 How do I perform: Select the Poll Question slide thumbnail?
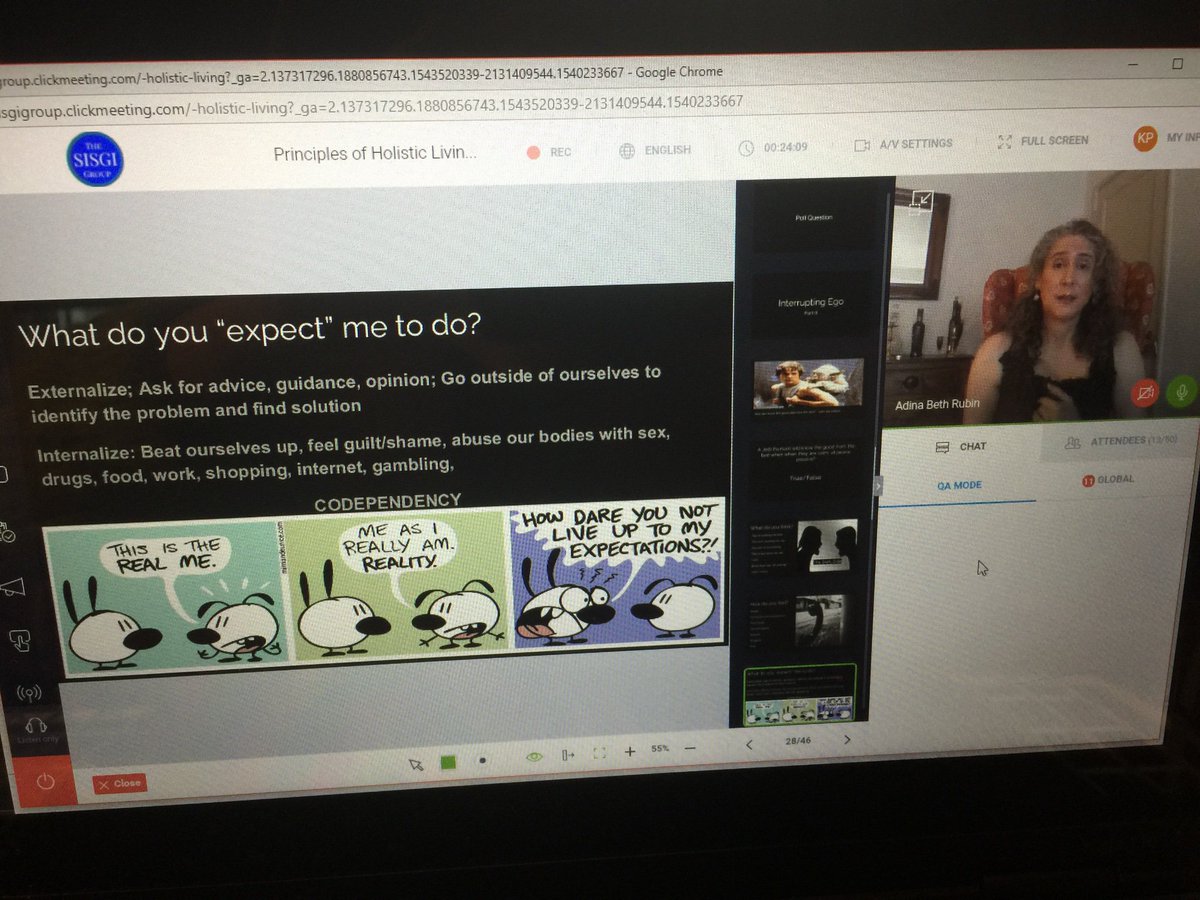pyautogui.click(x=813, y=217)
